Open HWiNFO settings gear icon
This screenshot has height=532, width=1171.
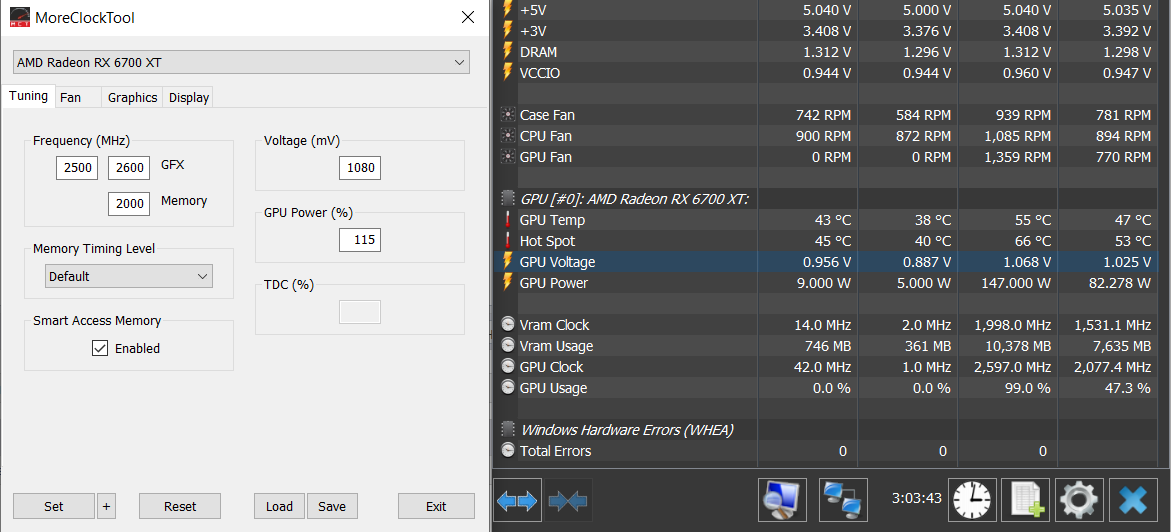(1079, 500)
